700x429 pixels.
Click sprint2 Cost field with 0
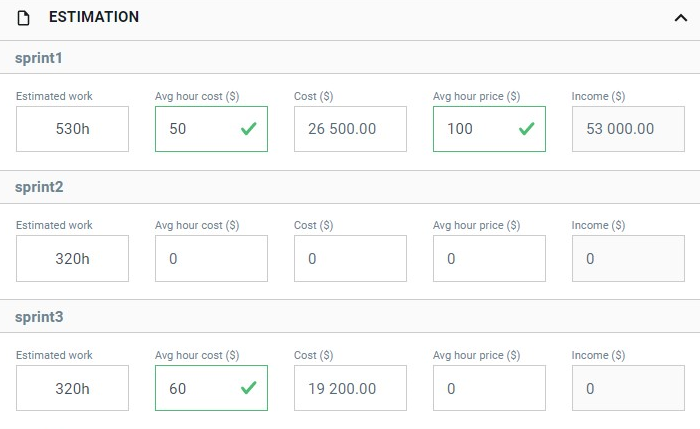[350, 258]
